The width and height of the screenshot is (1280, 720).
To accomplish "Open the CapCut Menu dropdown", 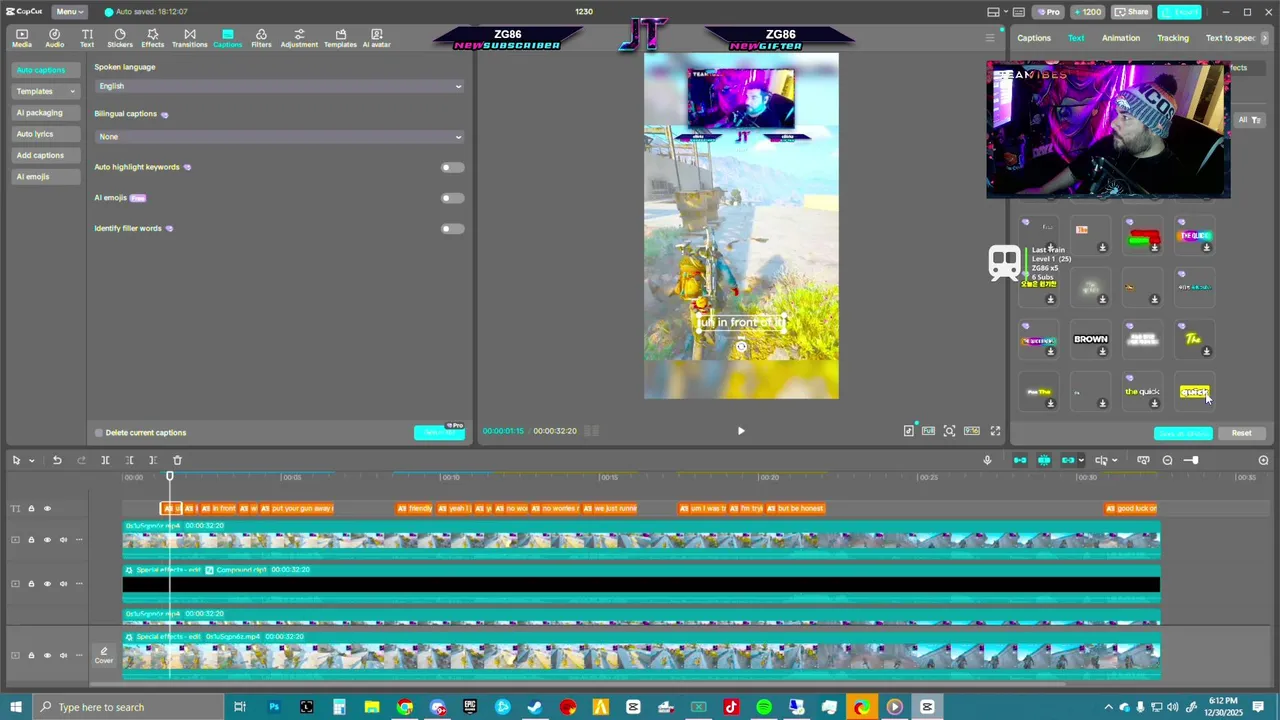I will [68, 12].
